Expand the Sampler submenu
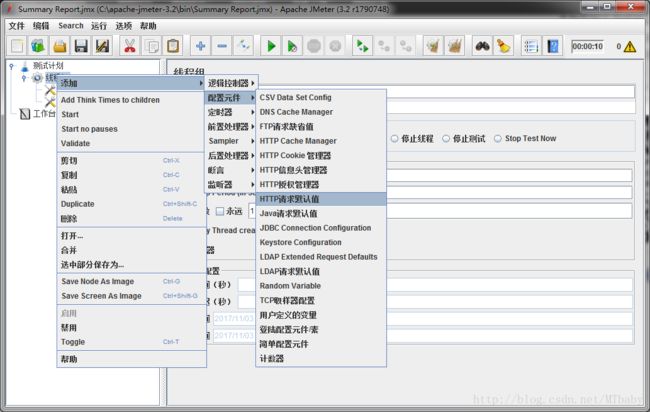 (230, 141)
